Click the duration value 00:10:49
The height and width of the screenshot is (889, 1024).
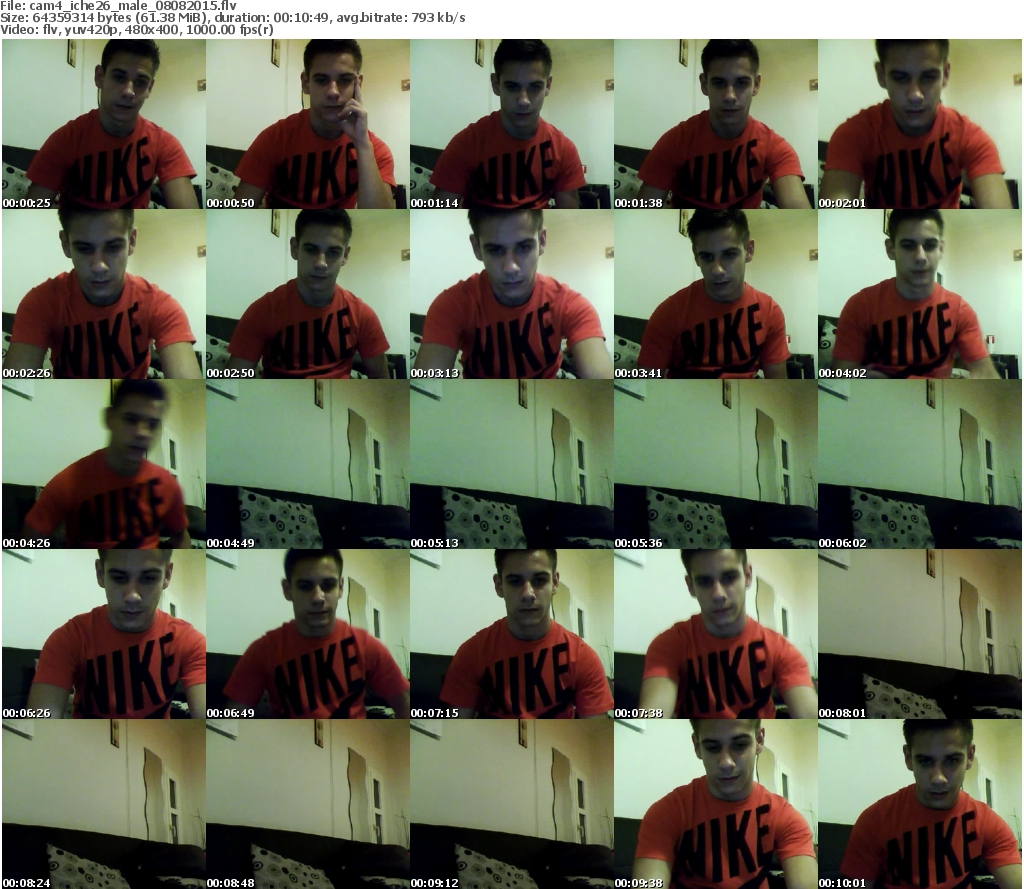click(x=302, y=18)
